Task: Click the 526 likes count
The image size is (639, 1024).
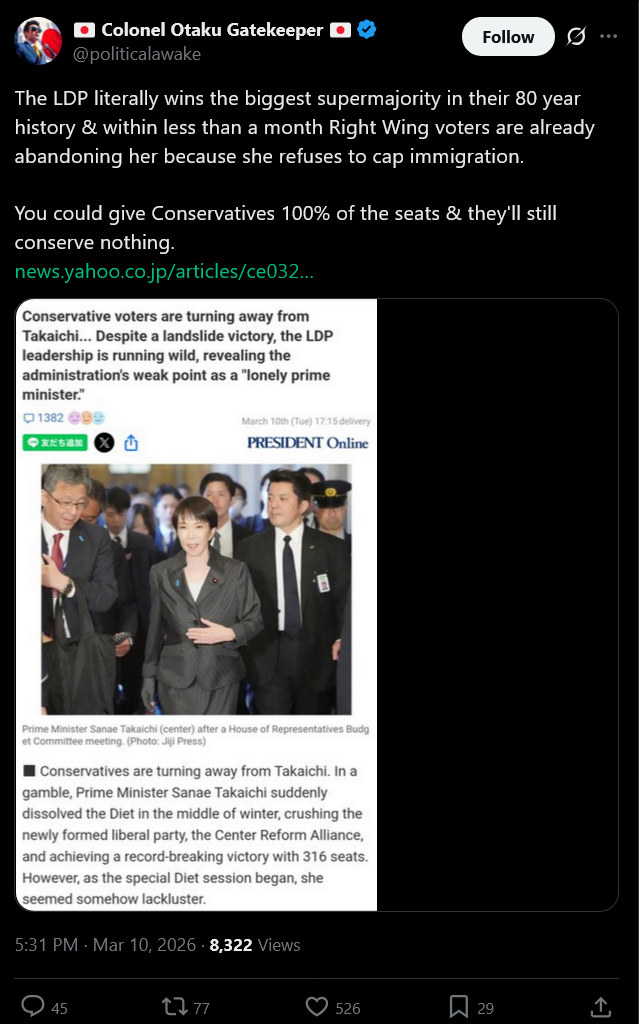Action: coord(348,1008)
